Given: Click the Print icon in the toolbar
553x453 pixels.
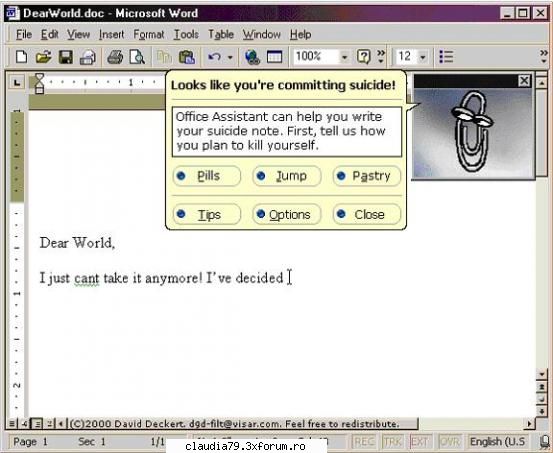Looking at the screenshot, I should pos(115,57).
